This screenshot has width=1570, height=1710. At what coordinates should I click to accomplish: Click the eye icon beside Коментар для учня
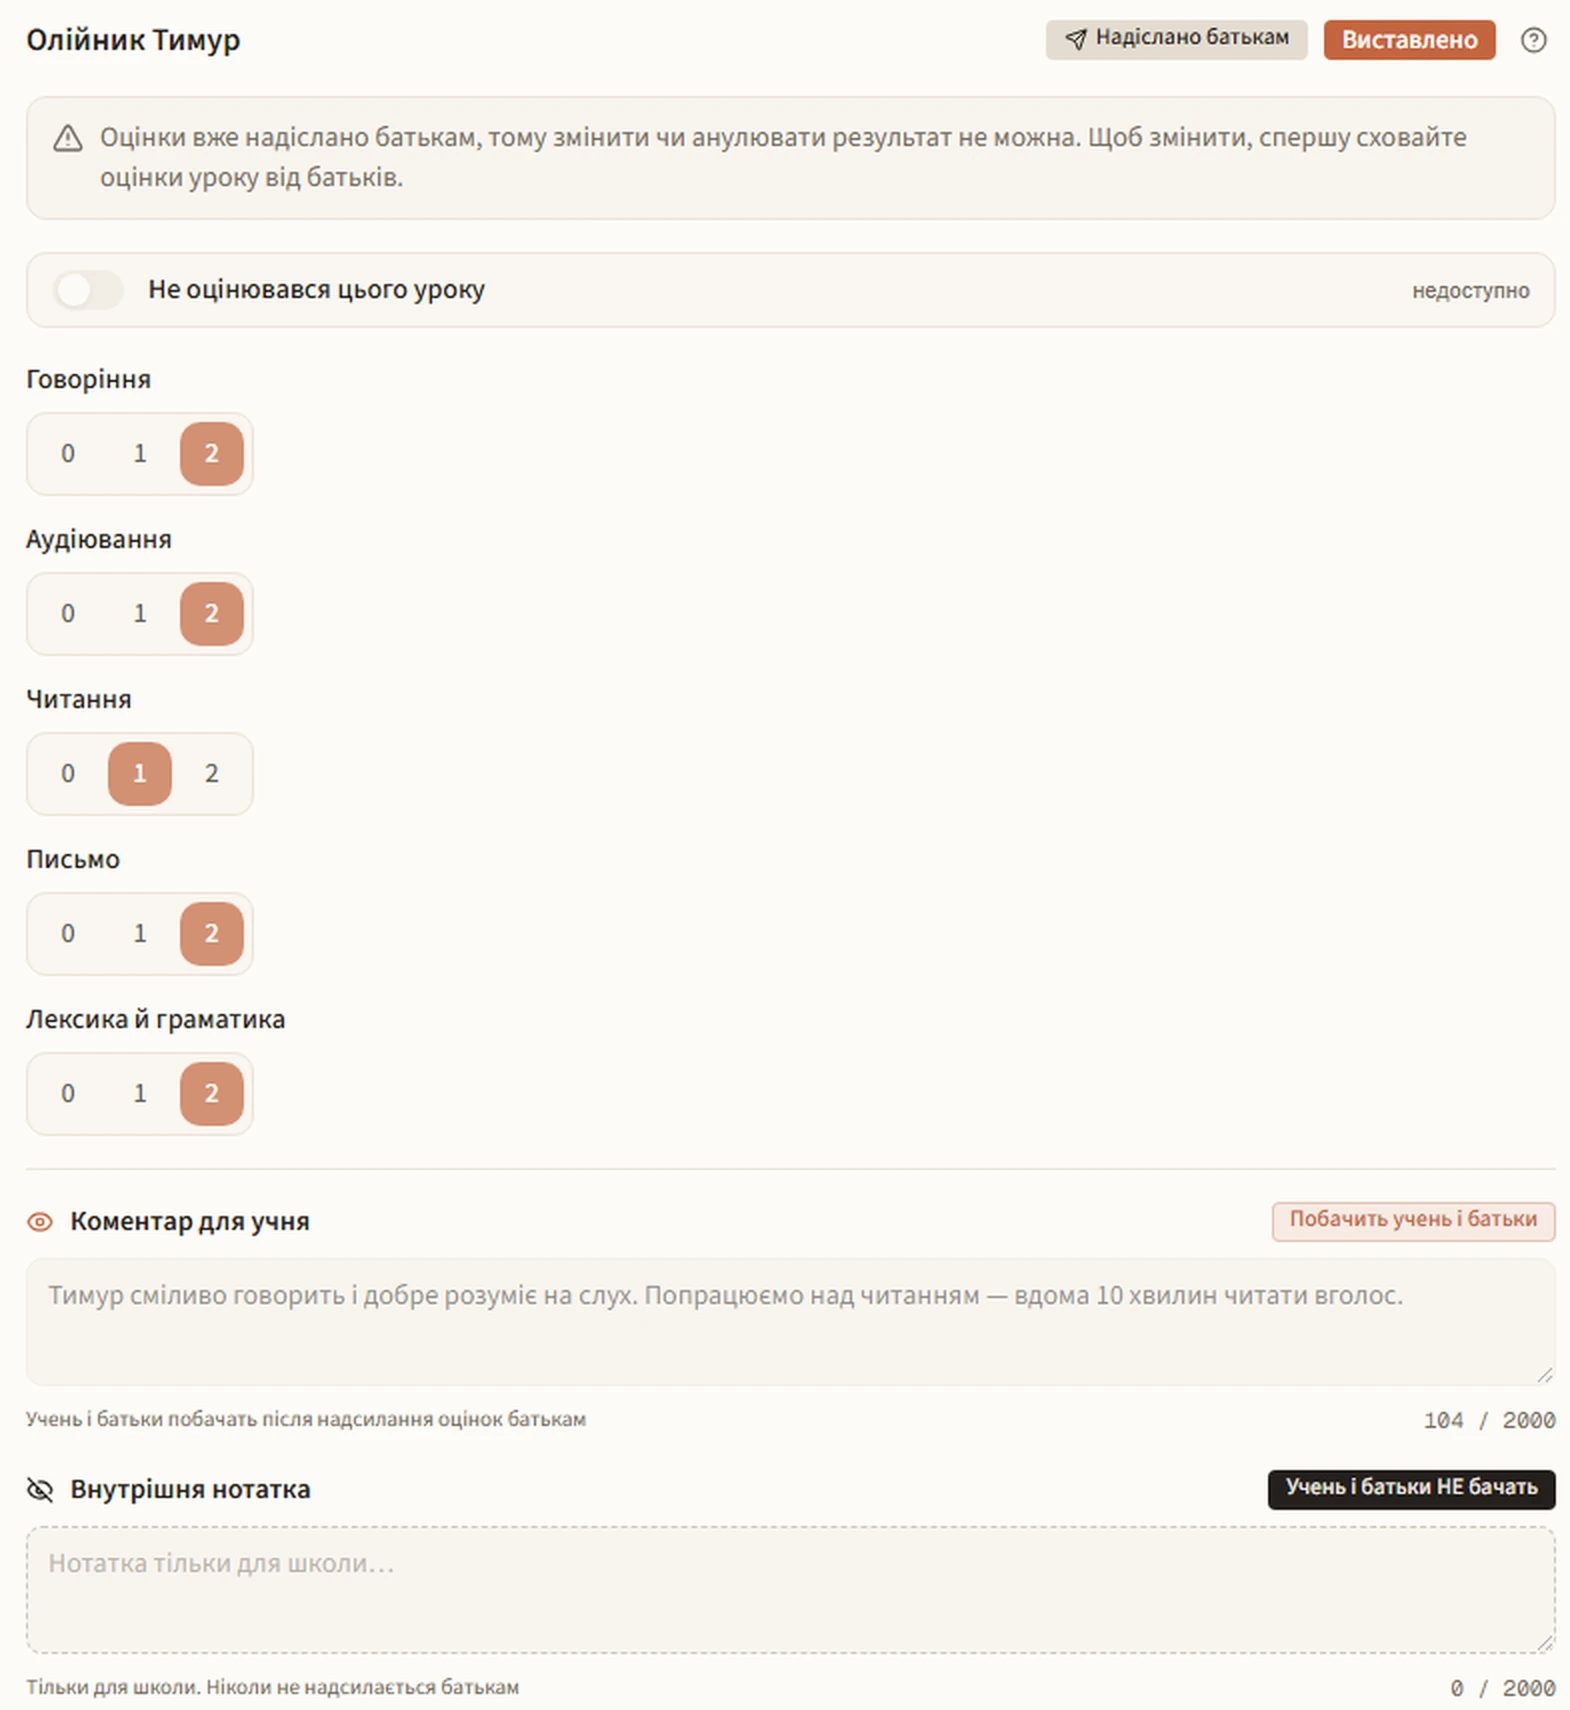(40, 1221)
